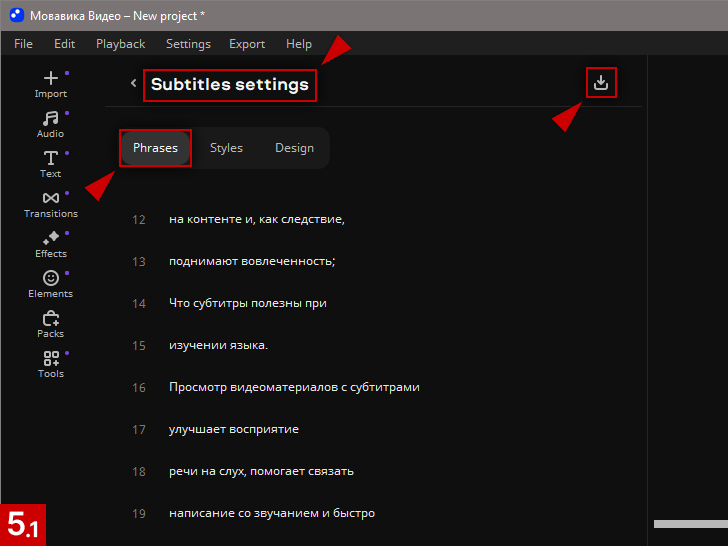Open the Settings menu
Image resolution: width=728 pixels, height=546 pixels.
[x=188, y=44]
